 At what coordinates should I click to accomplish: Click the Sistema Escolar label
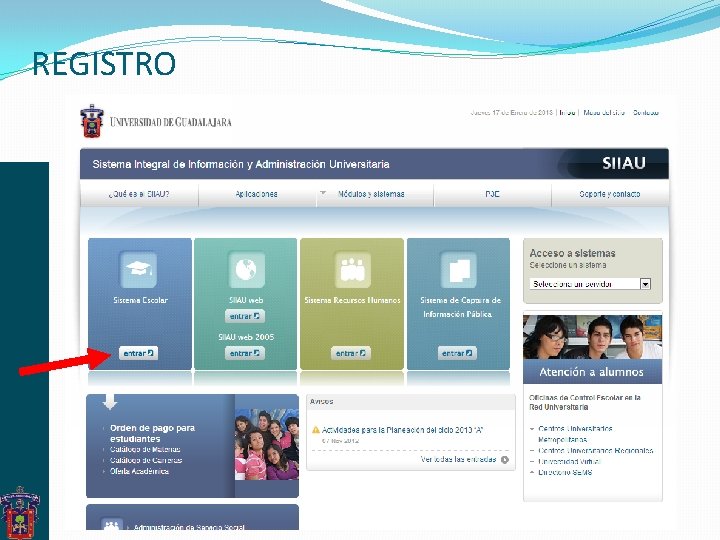tap(140, 300)
